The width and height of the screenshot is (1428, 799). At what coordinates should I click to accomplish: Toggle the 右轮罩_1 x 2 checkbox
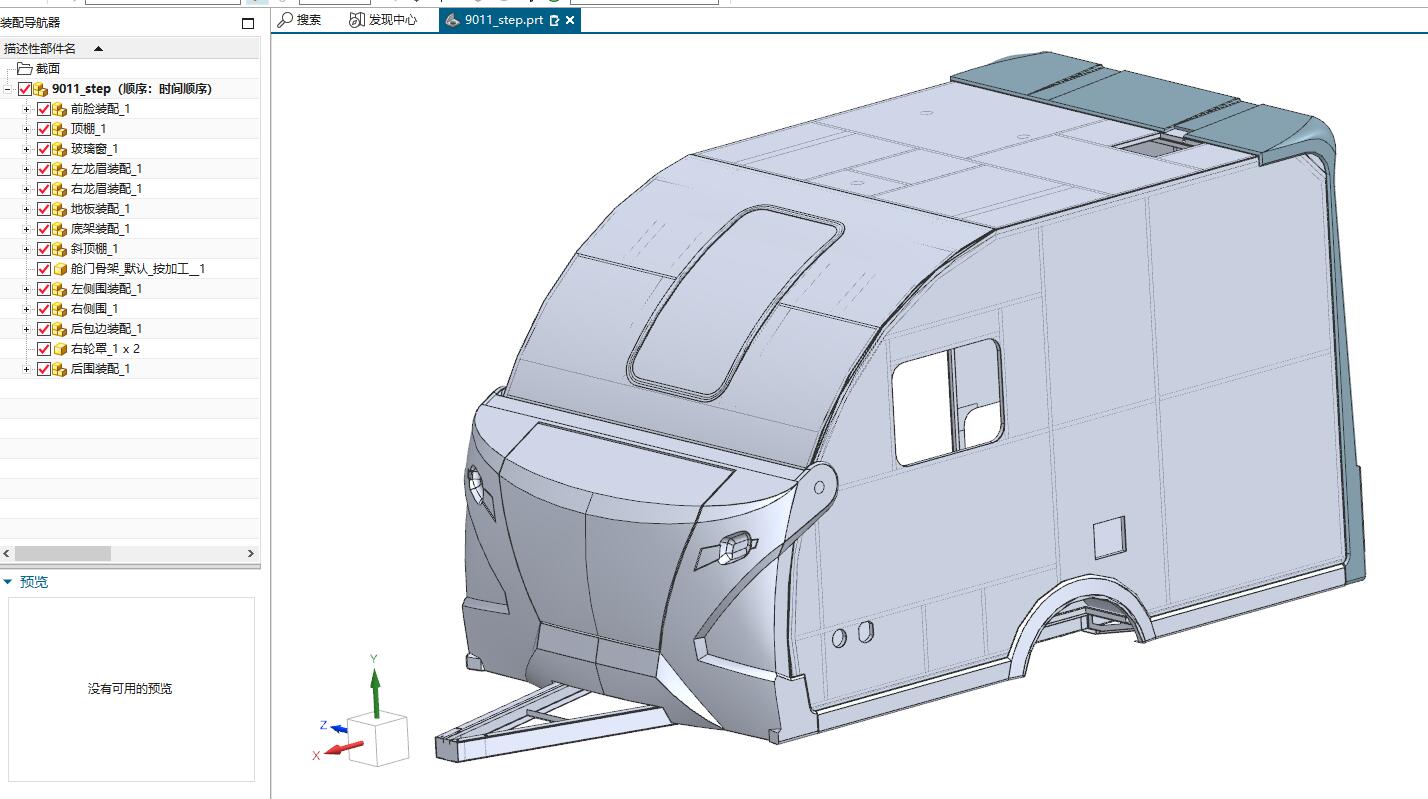[44, 349]
